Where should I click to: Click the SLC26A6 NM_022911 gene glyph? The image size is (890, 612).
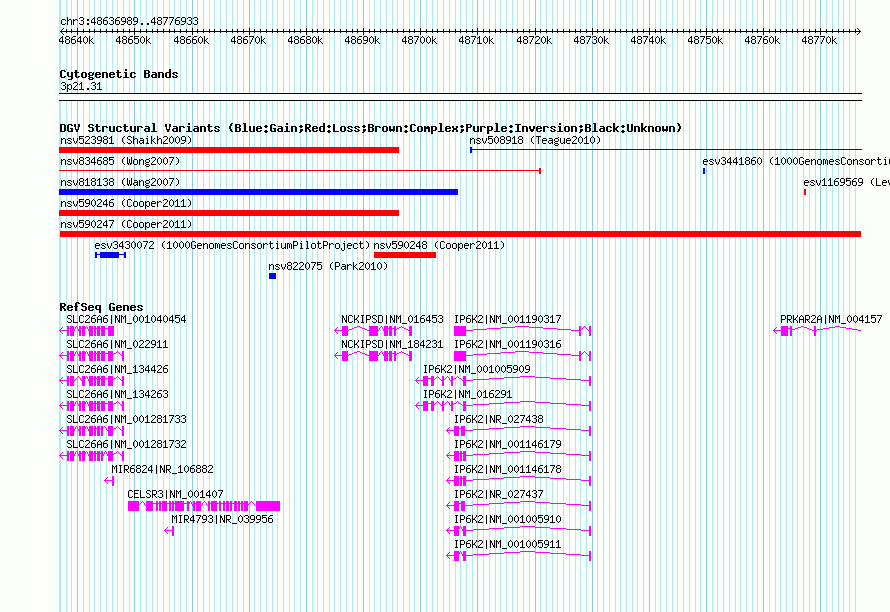pyautogui.click(x=91, y=356)
